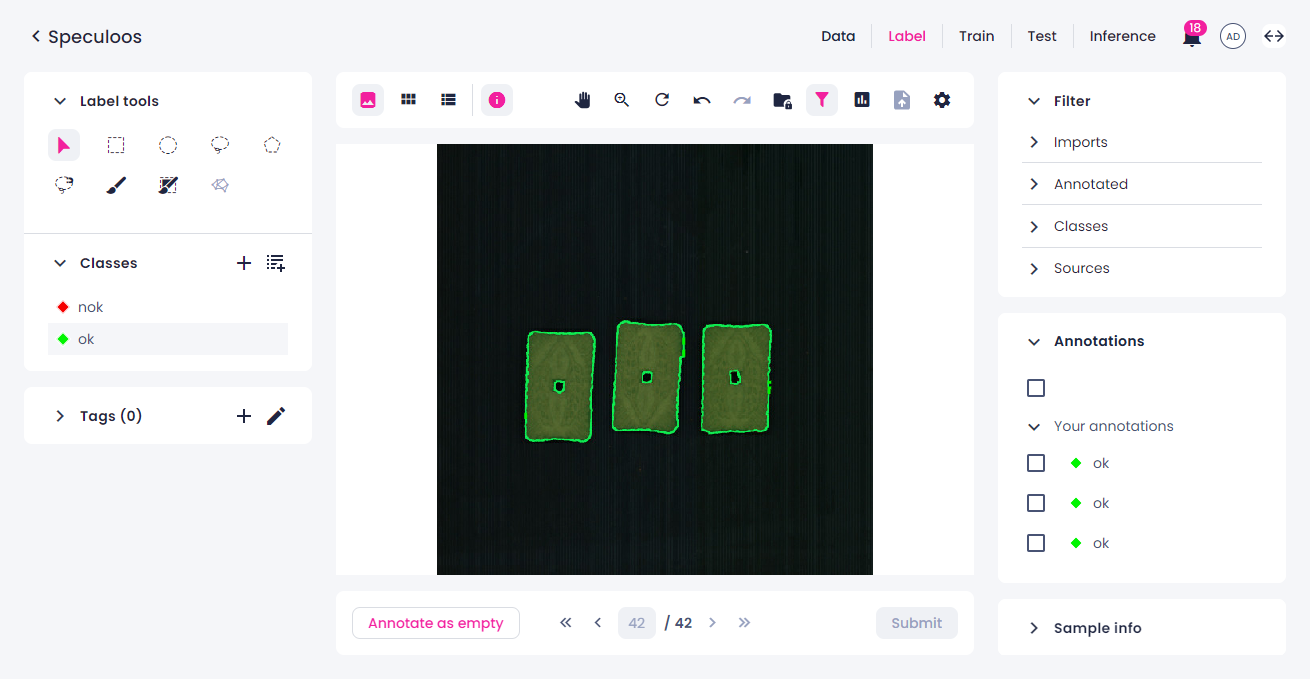Expand the Sample info panel
The height and width of the screenshot is (679, 1310).
pyautogui.click(x=1034, y=628)
